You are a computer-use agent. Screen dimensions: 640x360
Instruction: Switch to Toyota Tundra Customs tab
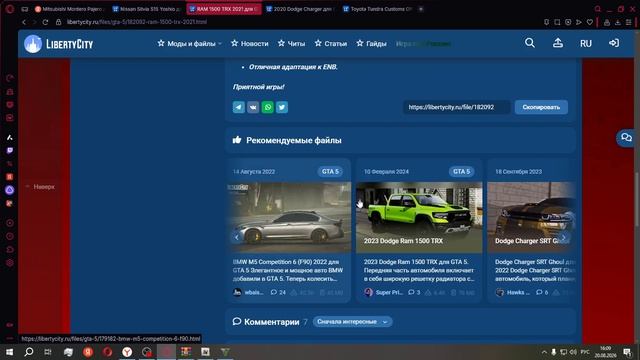tap(378, 9)
